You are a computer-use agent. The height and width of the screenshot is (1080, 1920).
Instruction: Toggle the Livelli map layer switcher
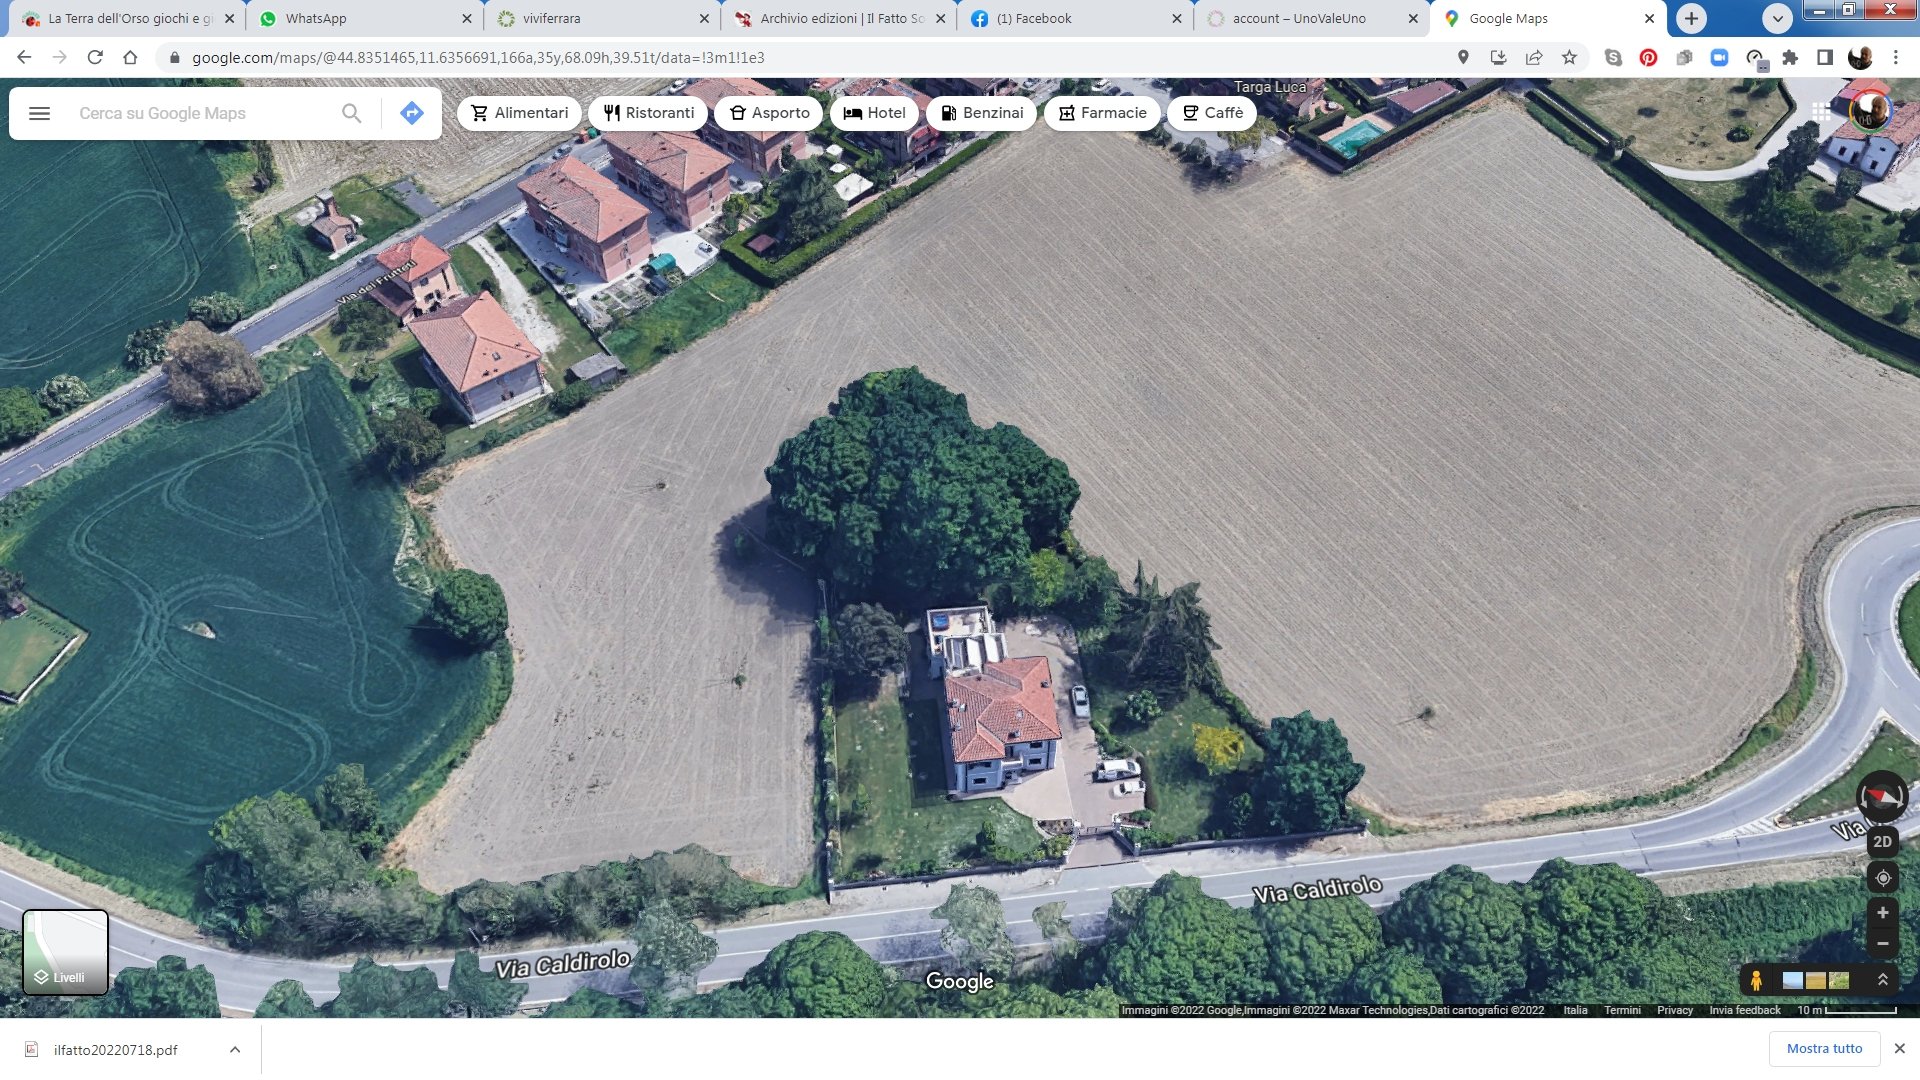pyautogui.click(x=65, y=952)
